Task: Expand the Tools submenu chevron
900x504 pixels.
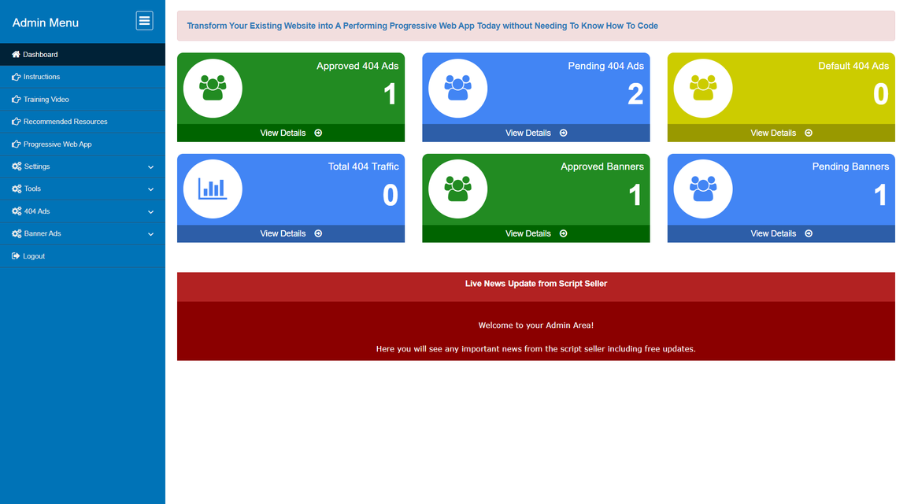Action: click(x=150, y=189)
